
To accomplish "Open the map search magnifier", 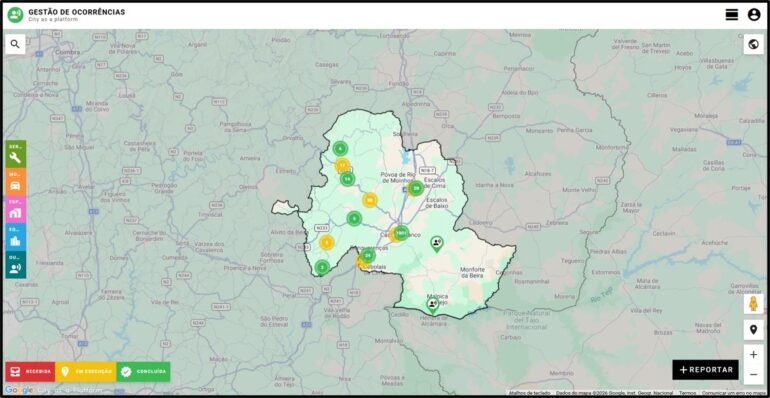I will [x=15, y=44].
